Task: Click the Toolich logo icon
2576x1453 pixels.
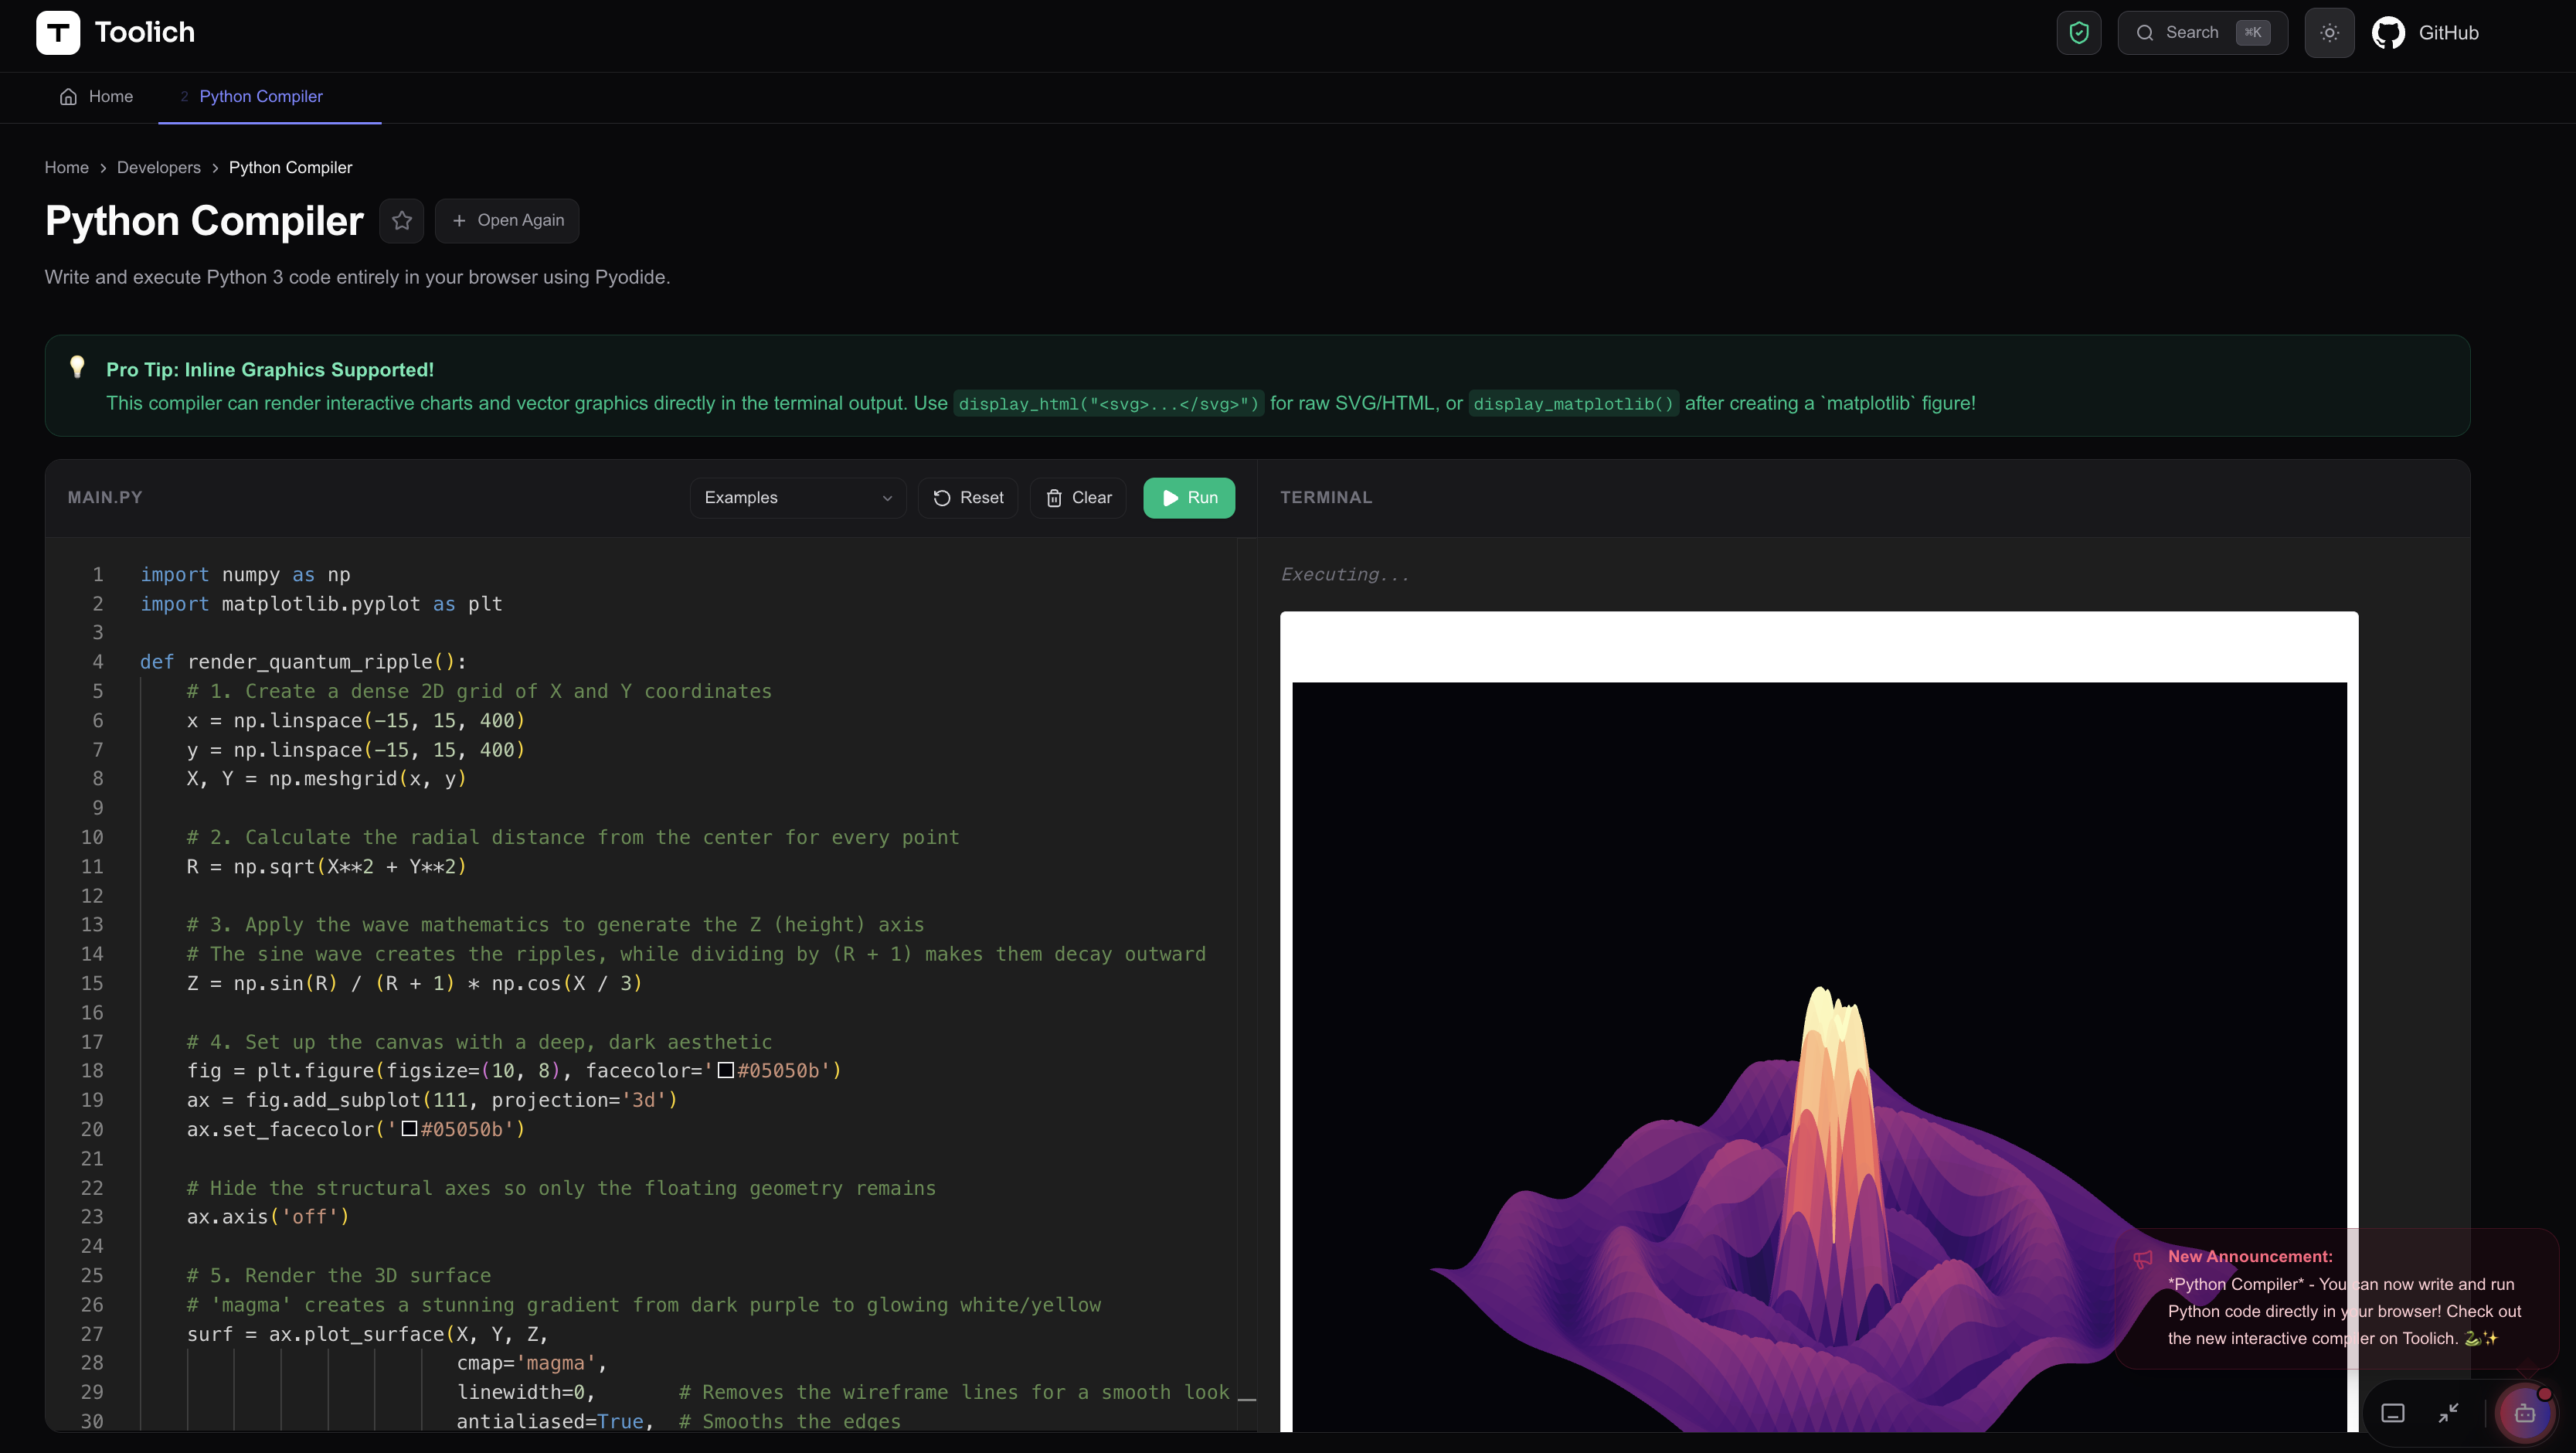Action: pos(58,33)
